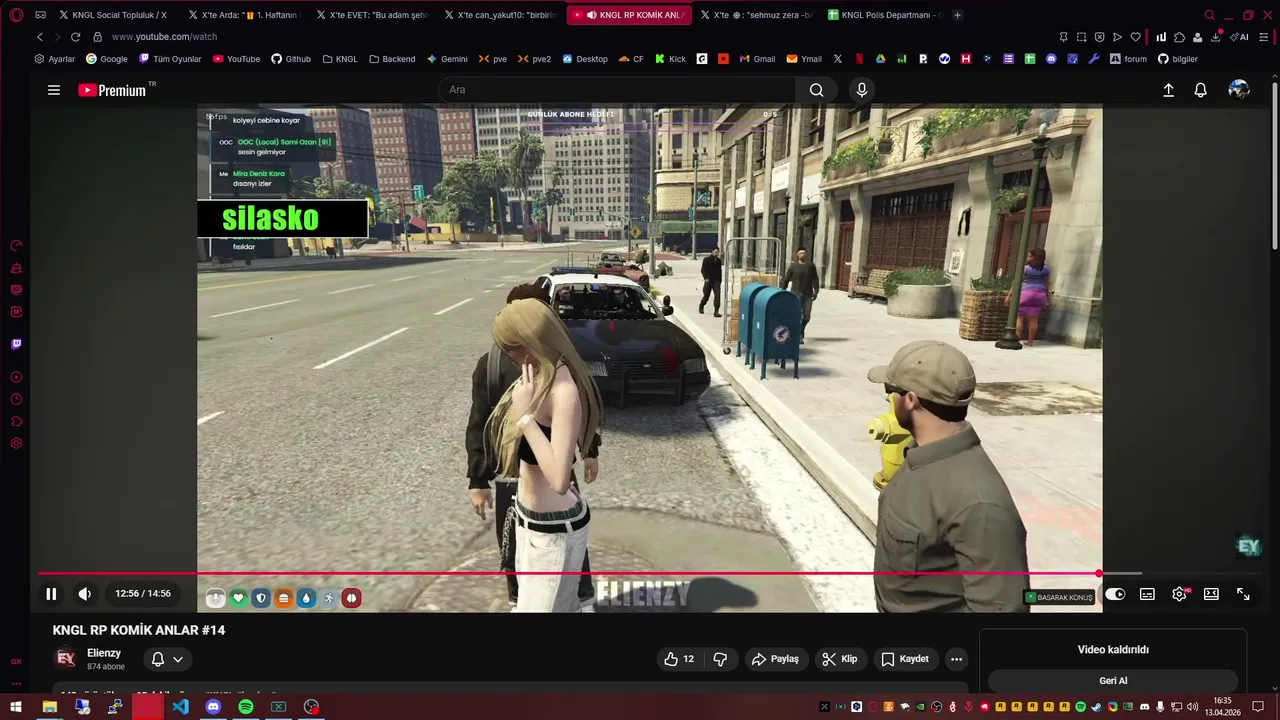
Task: Open the forum bookmark
Action: (1128, 59)
